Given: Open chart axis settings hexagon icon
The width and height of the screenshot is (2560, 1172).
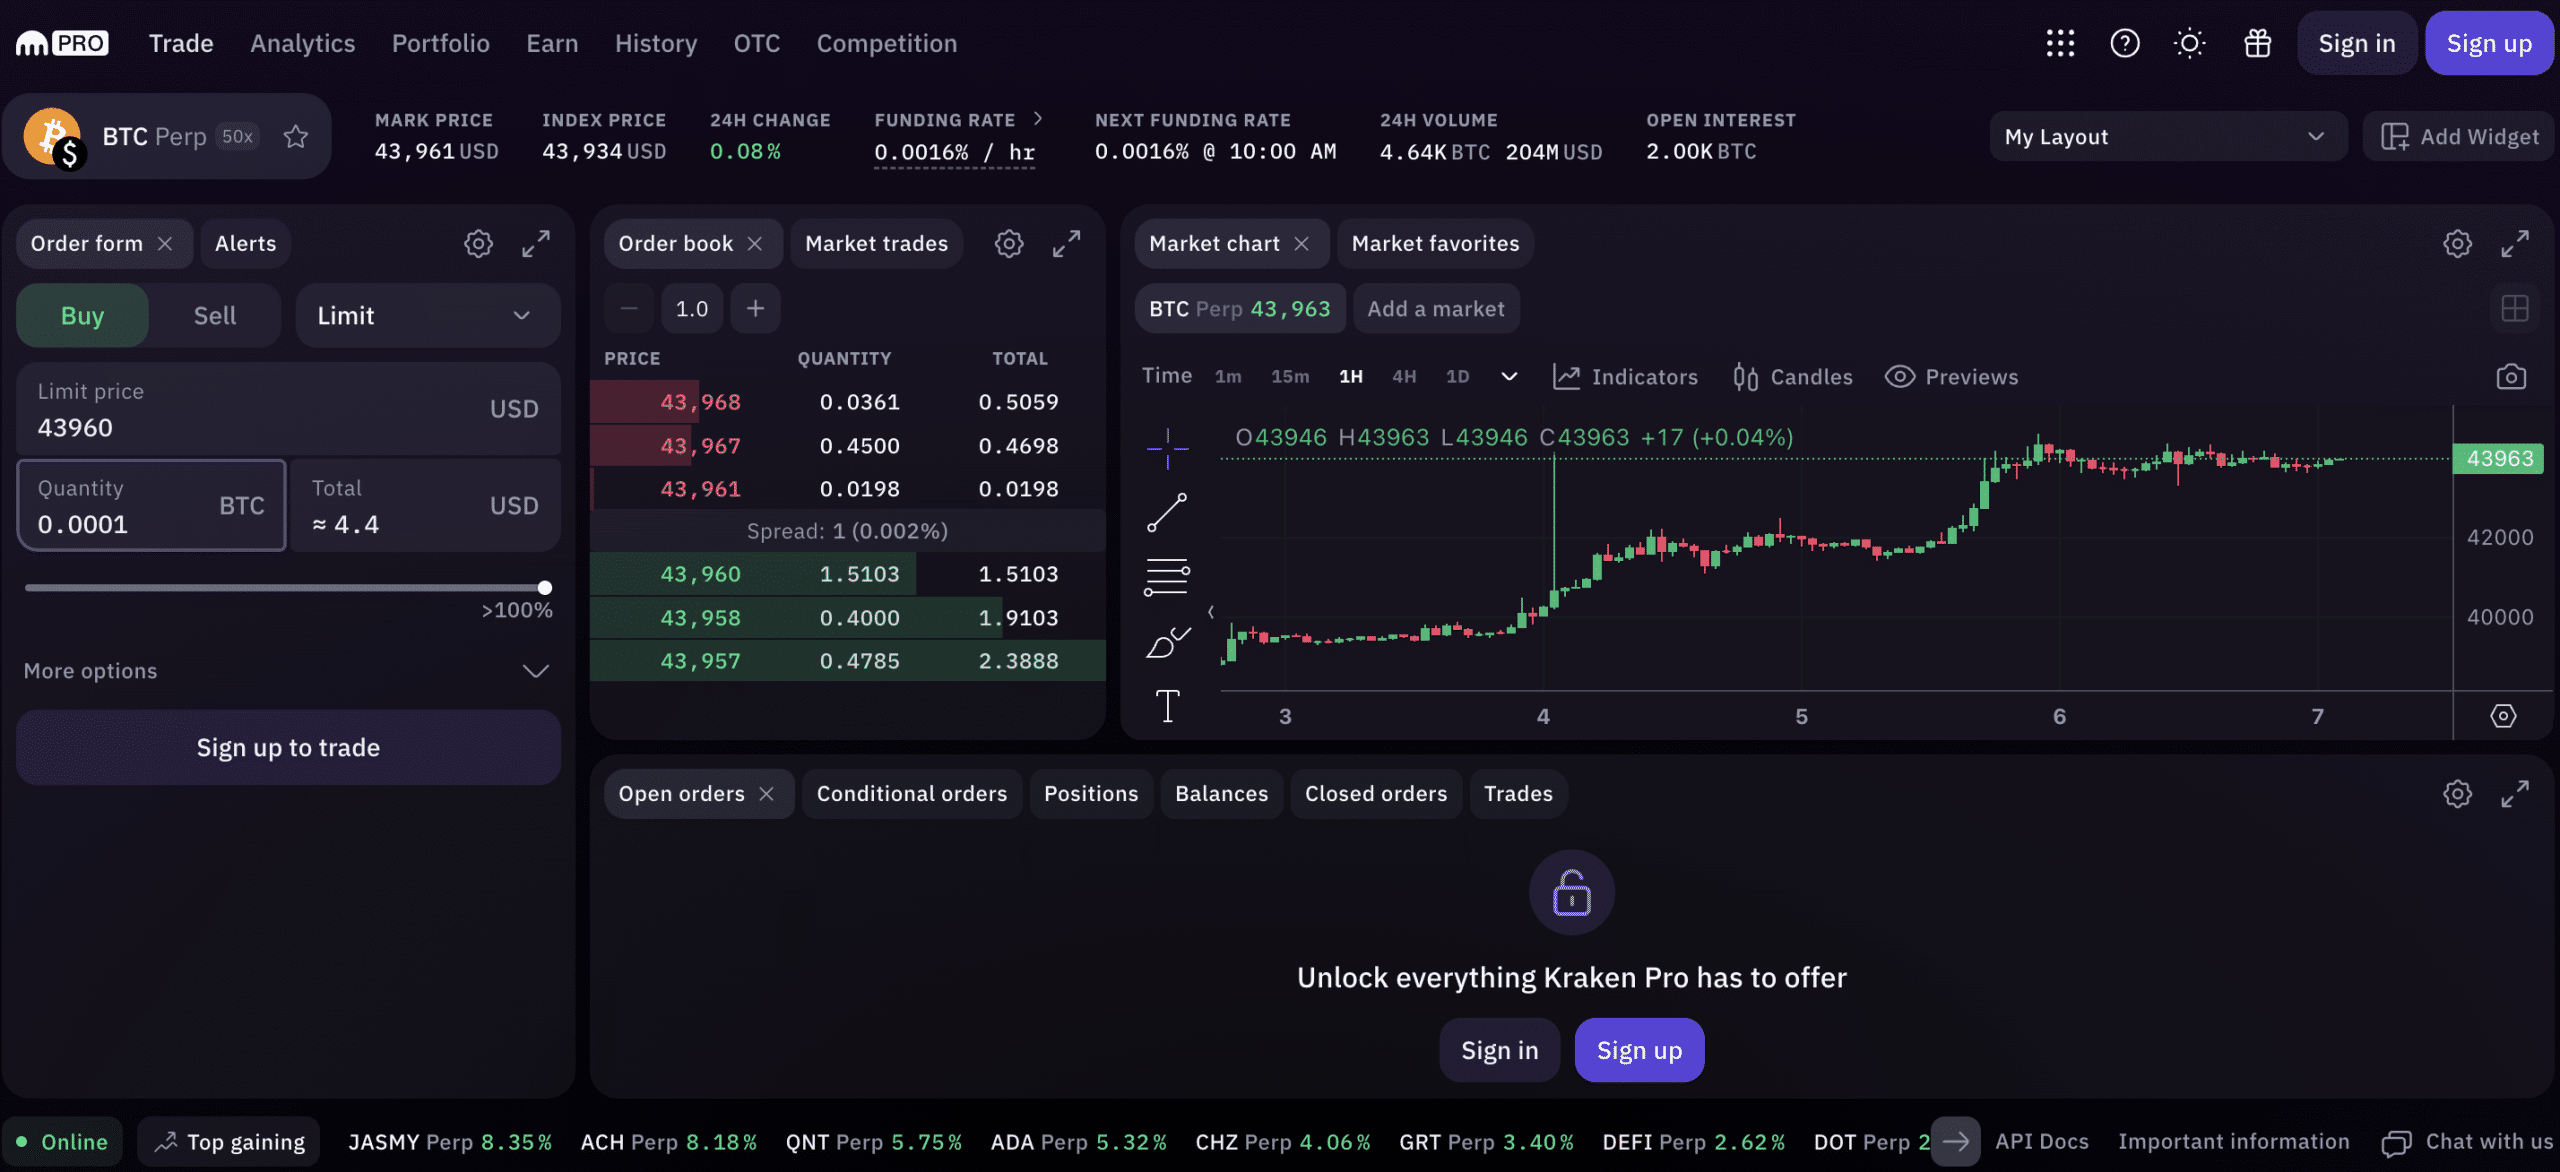Looking at the screenshot, I should point(2503,716).
